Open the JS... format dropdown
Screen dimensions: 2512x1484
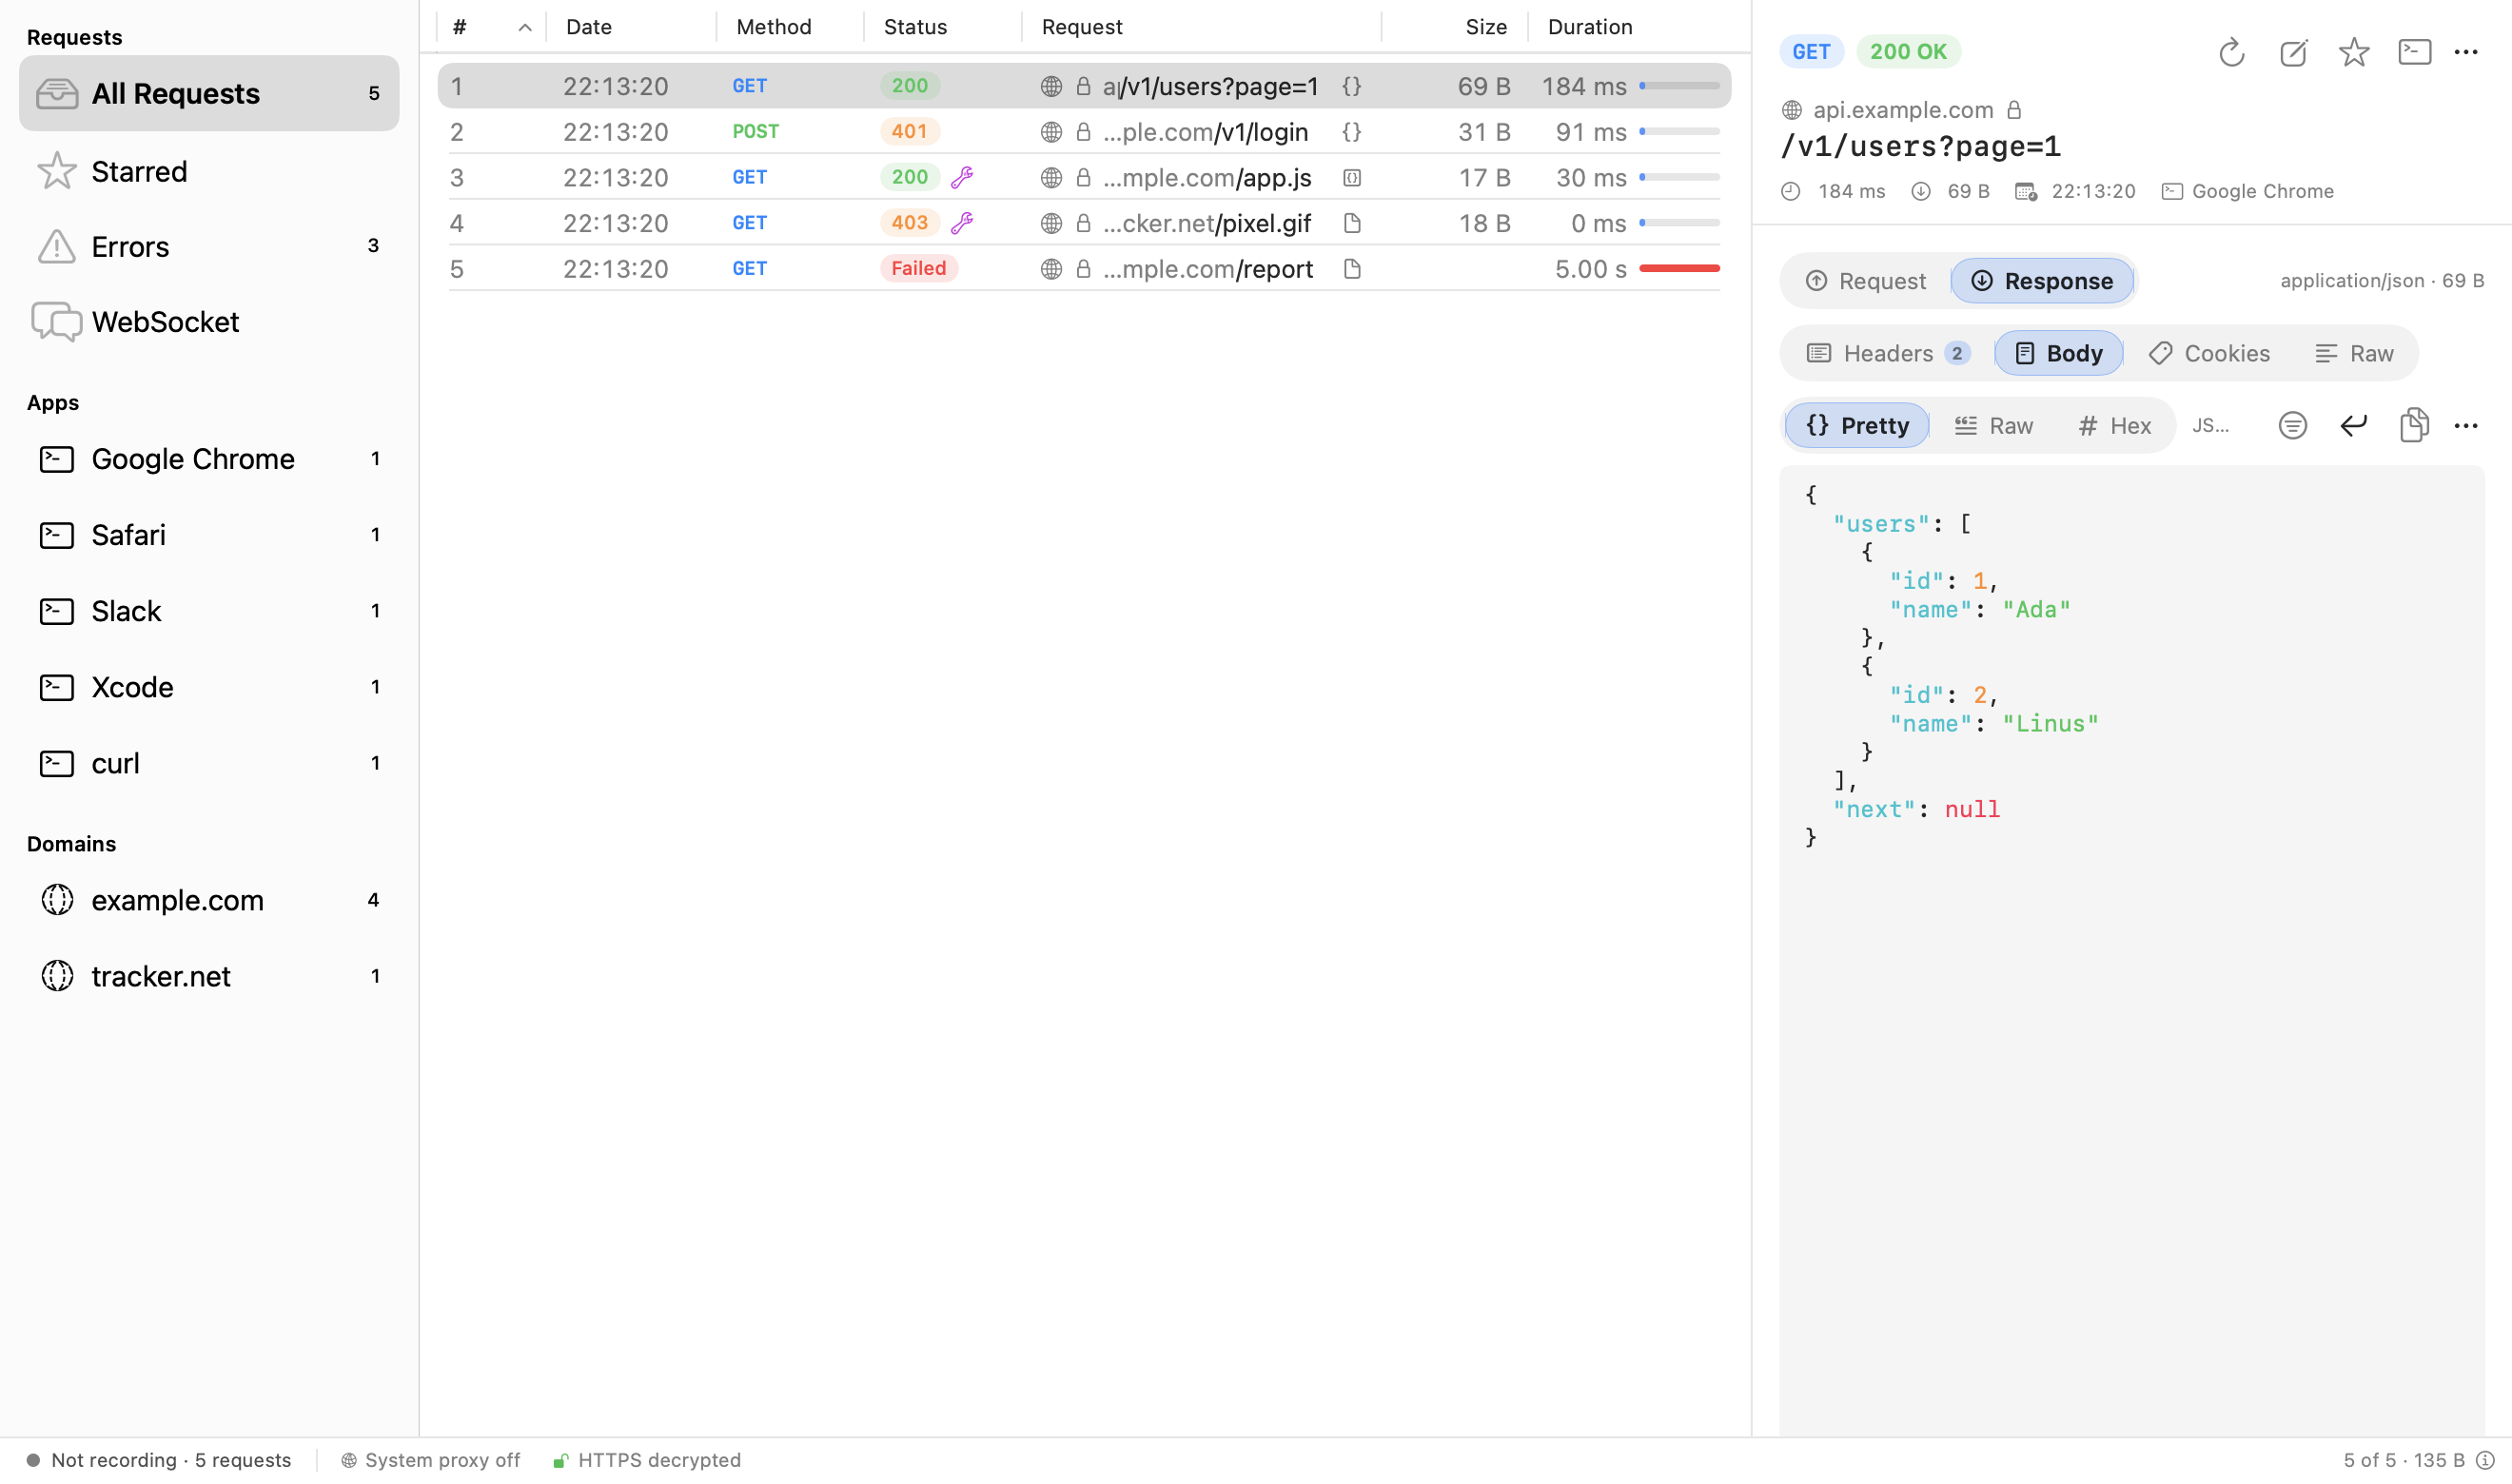(2211, 426)
